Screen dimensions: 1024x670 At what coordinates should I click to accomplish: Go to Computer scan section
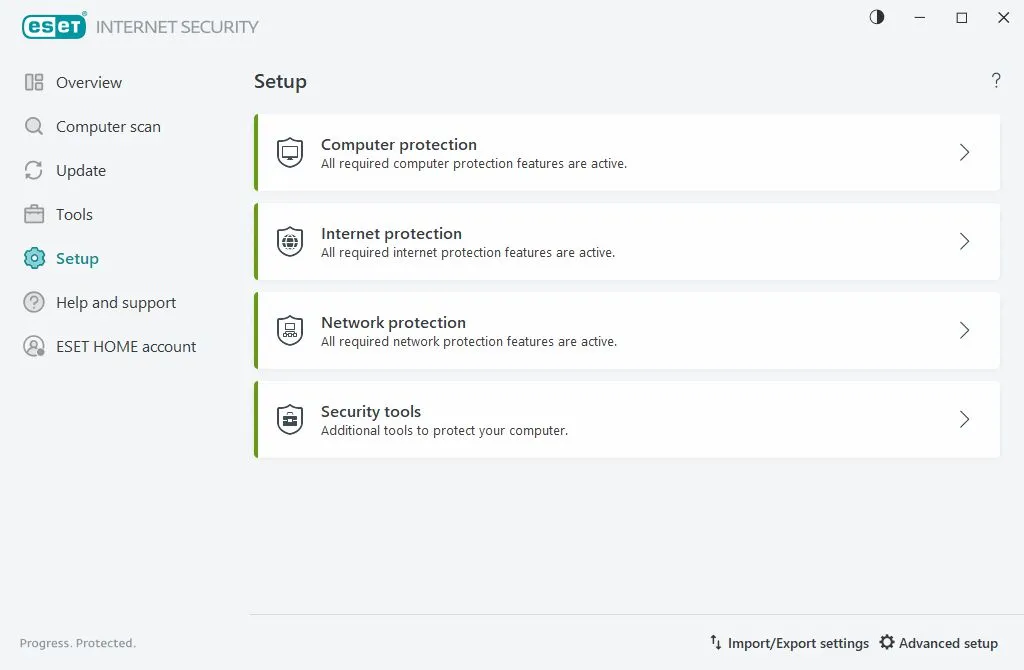108,127
